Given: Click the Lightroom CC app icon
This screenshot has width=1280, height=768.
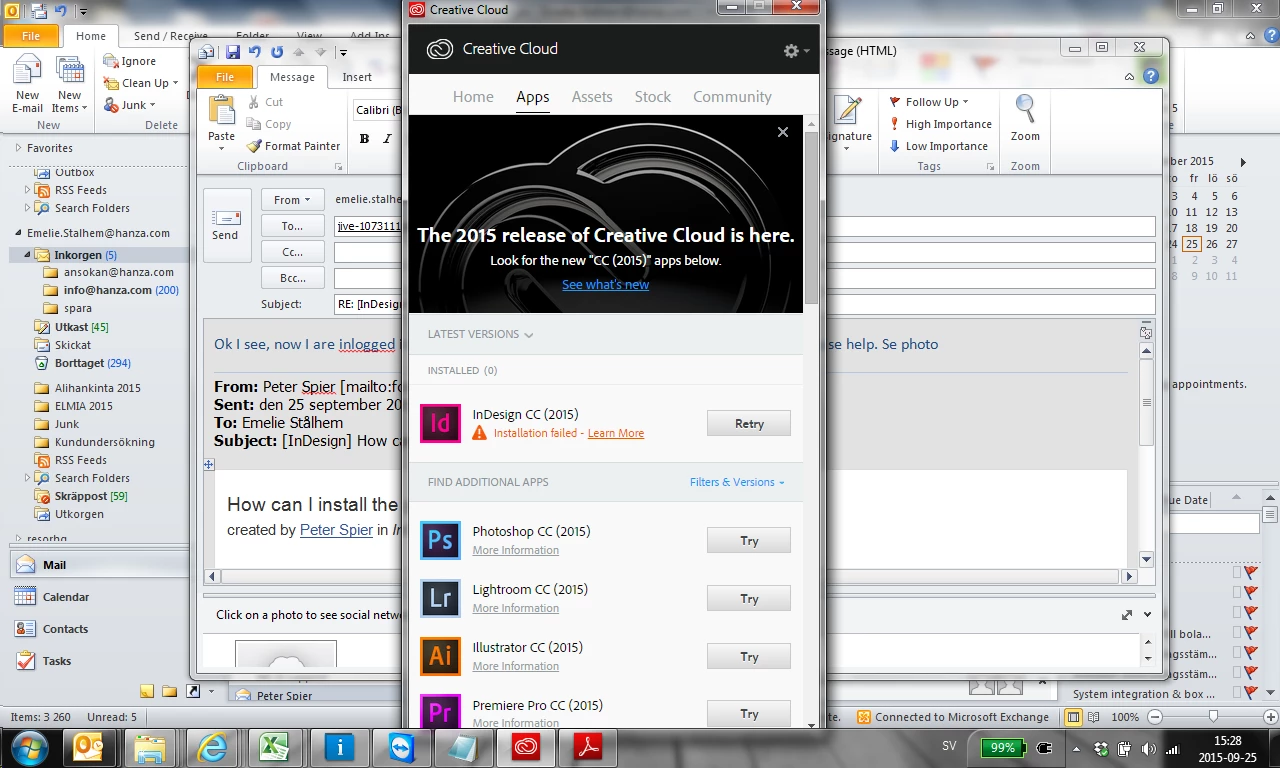Looking at the screenshot, I should [x=440, y=598].
